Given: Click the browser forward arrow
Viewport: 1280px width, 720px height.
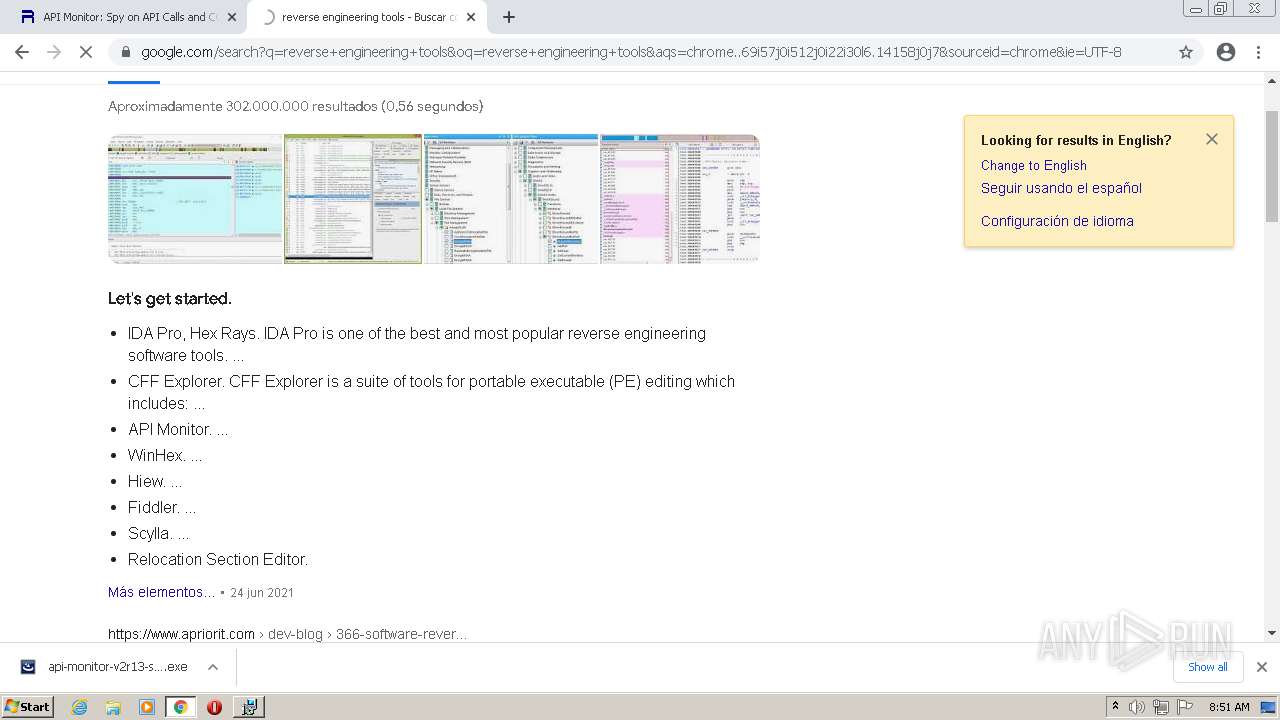Looking at the screenshot, I should (54, 52).
